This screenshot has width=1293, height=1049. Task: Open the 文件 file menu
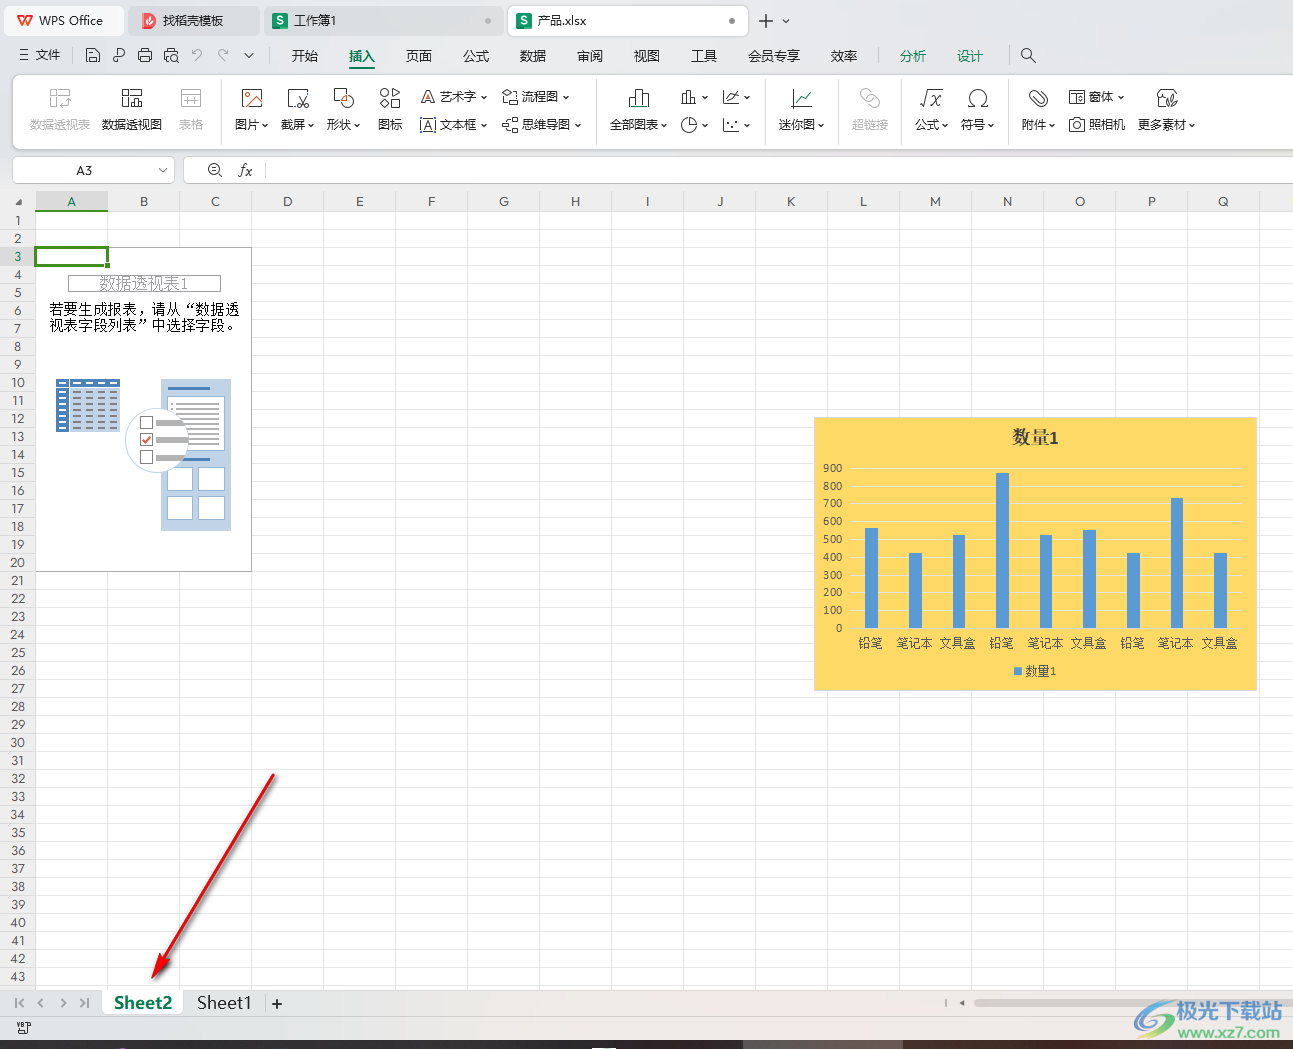pos(40,56)
